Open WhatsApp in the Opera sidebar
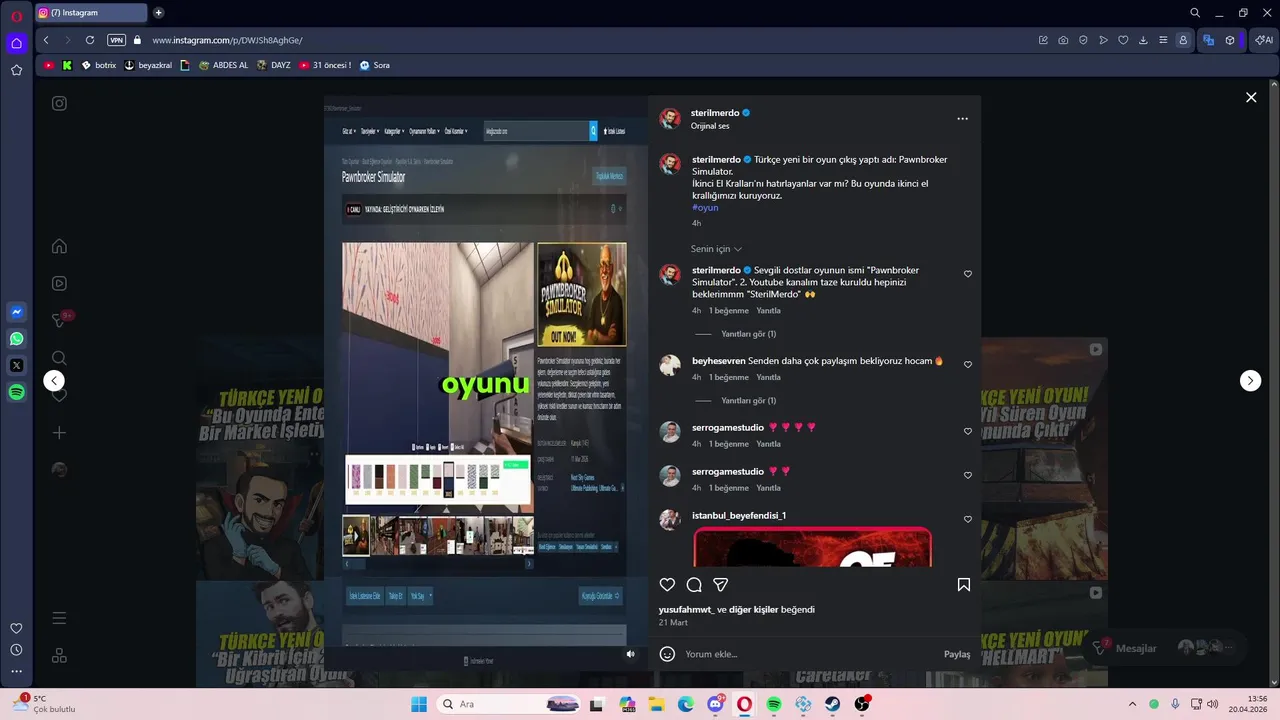The height and width of the screenshot is (720, 1280). tap(16, 339)
